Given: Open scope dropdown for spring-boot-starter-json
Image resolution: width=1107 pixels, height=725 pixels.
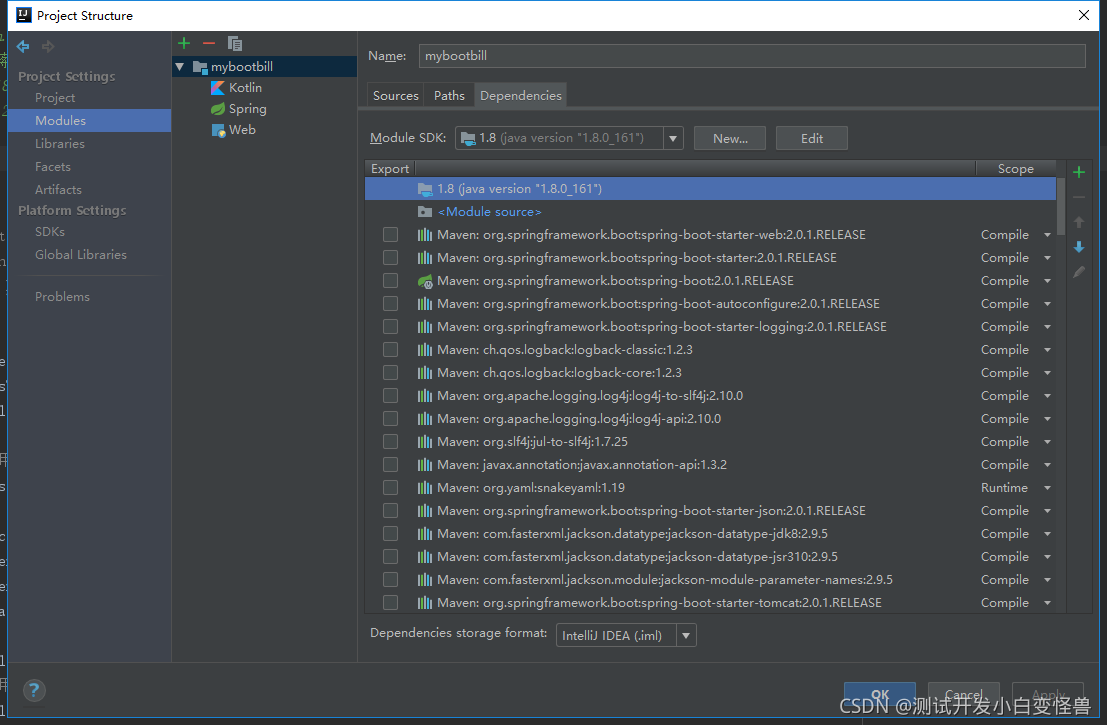Looking at the screenshot, I should [x=1048, y=511].
